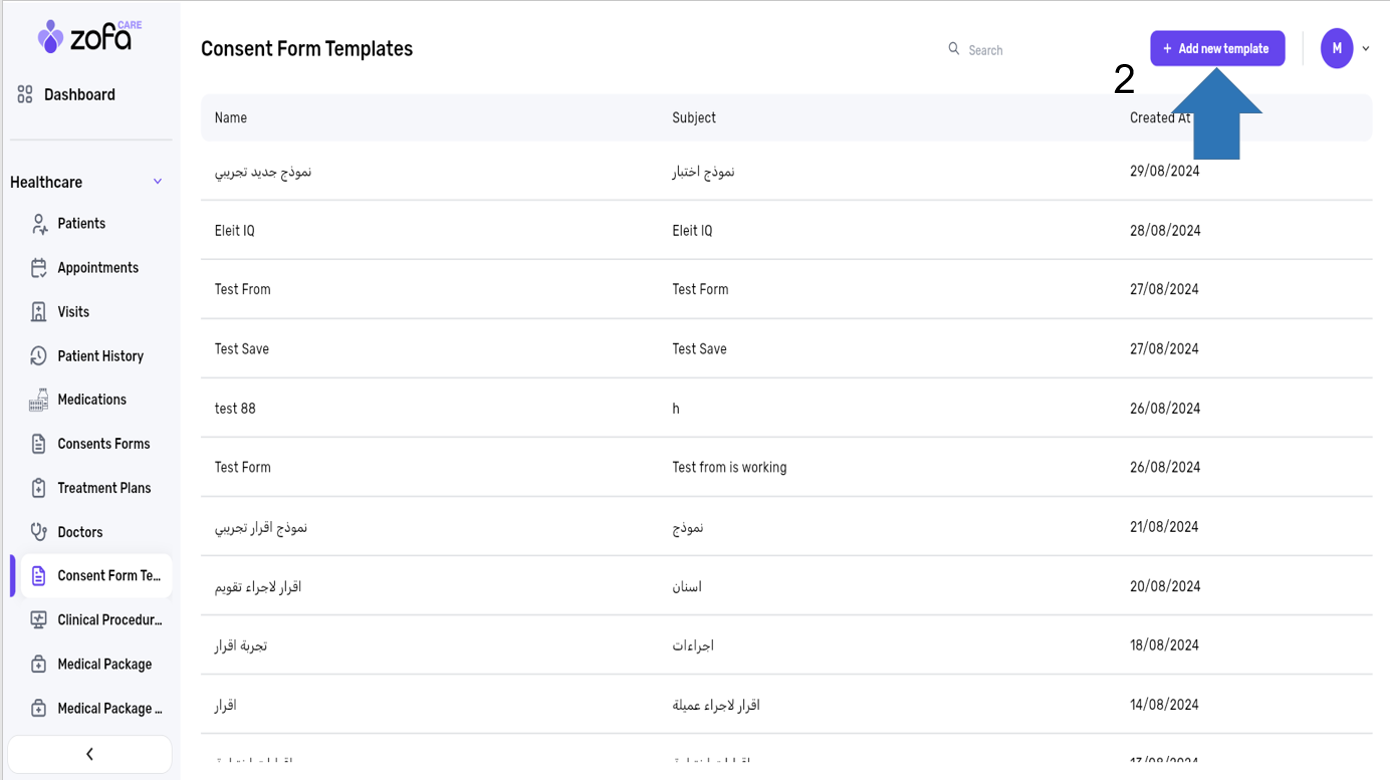Screen dimensions: 1390x780
Task: Click the Dashboard grid icon
Action: [25, 95]
